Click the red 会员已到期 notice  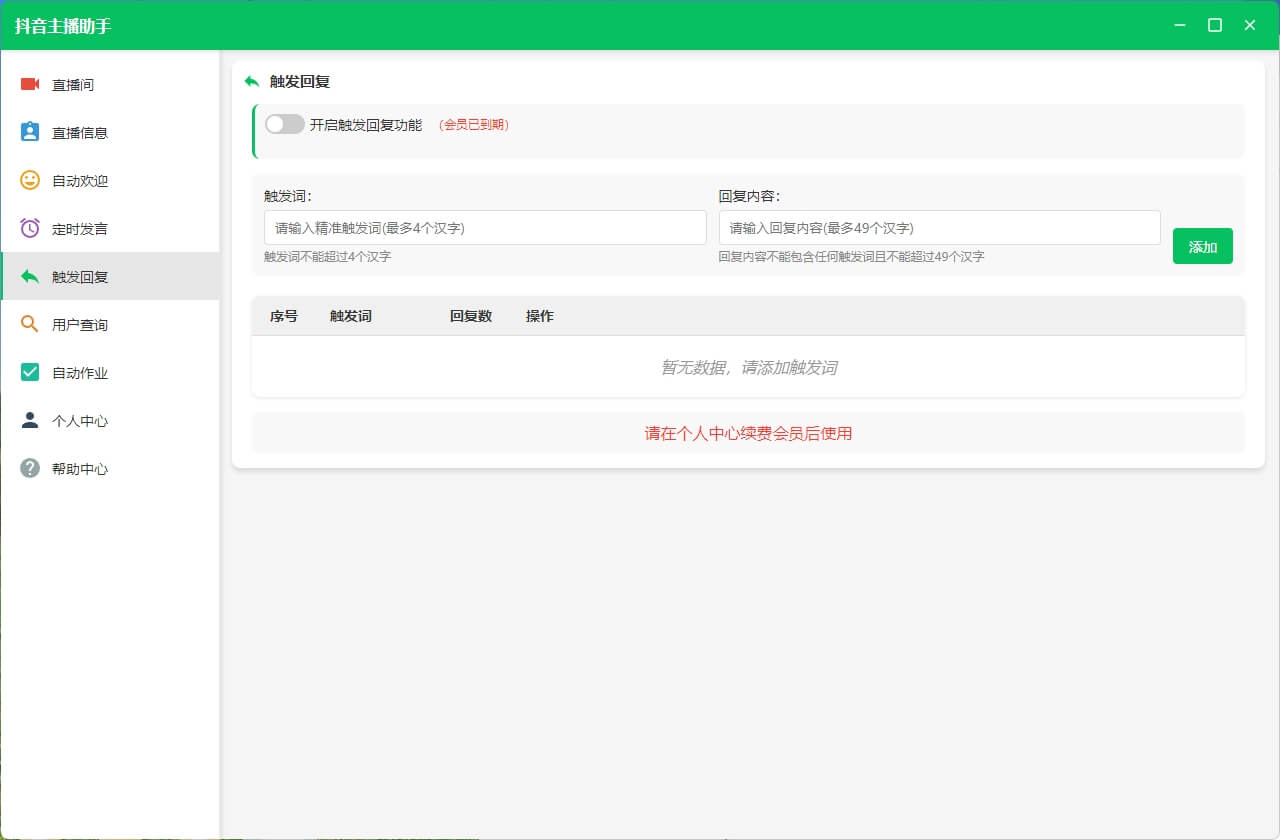click(x=474, y=125)
